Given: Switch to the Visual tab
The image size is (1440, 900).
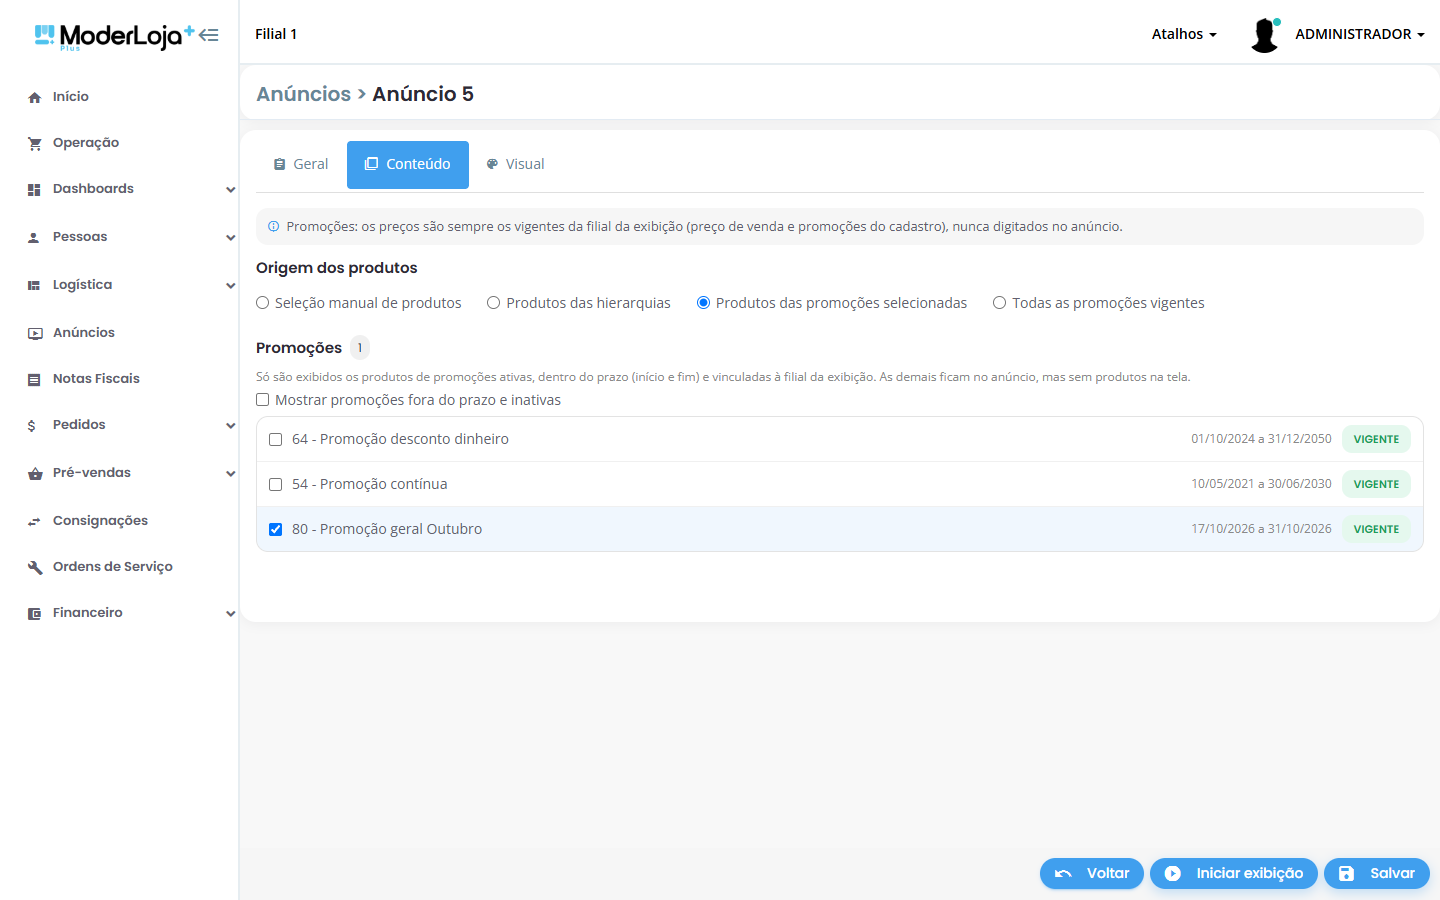Looking at the screenshot, I should point(515,164).
